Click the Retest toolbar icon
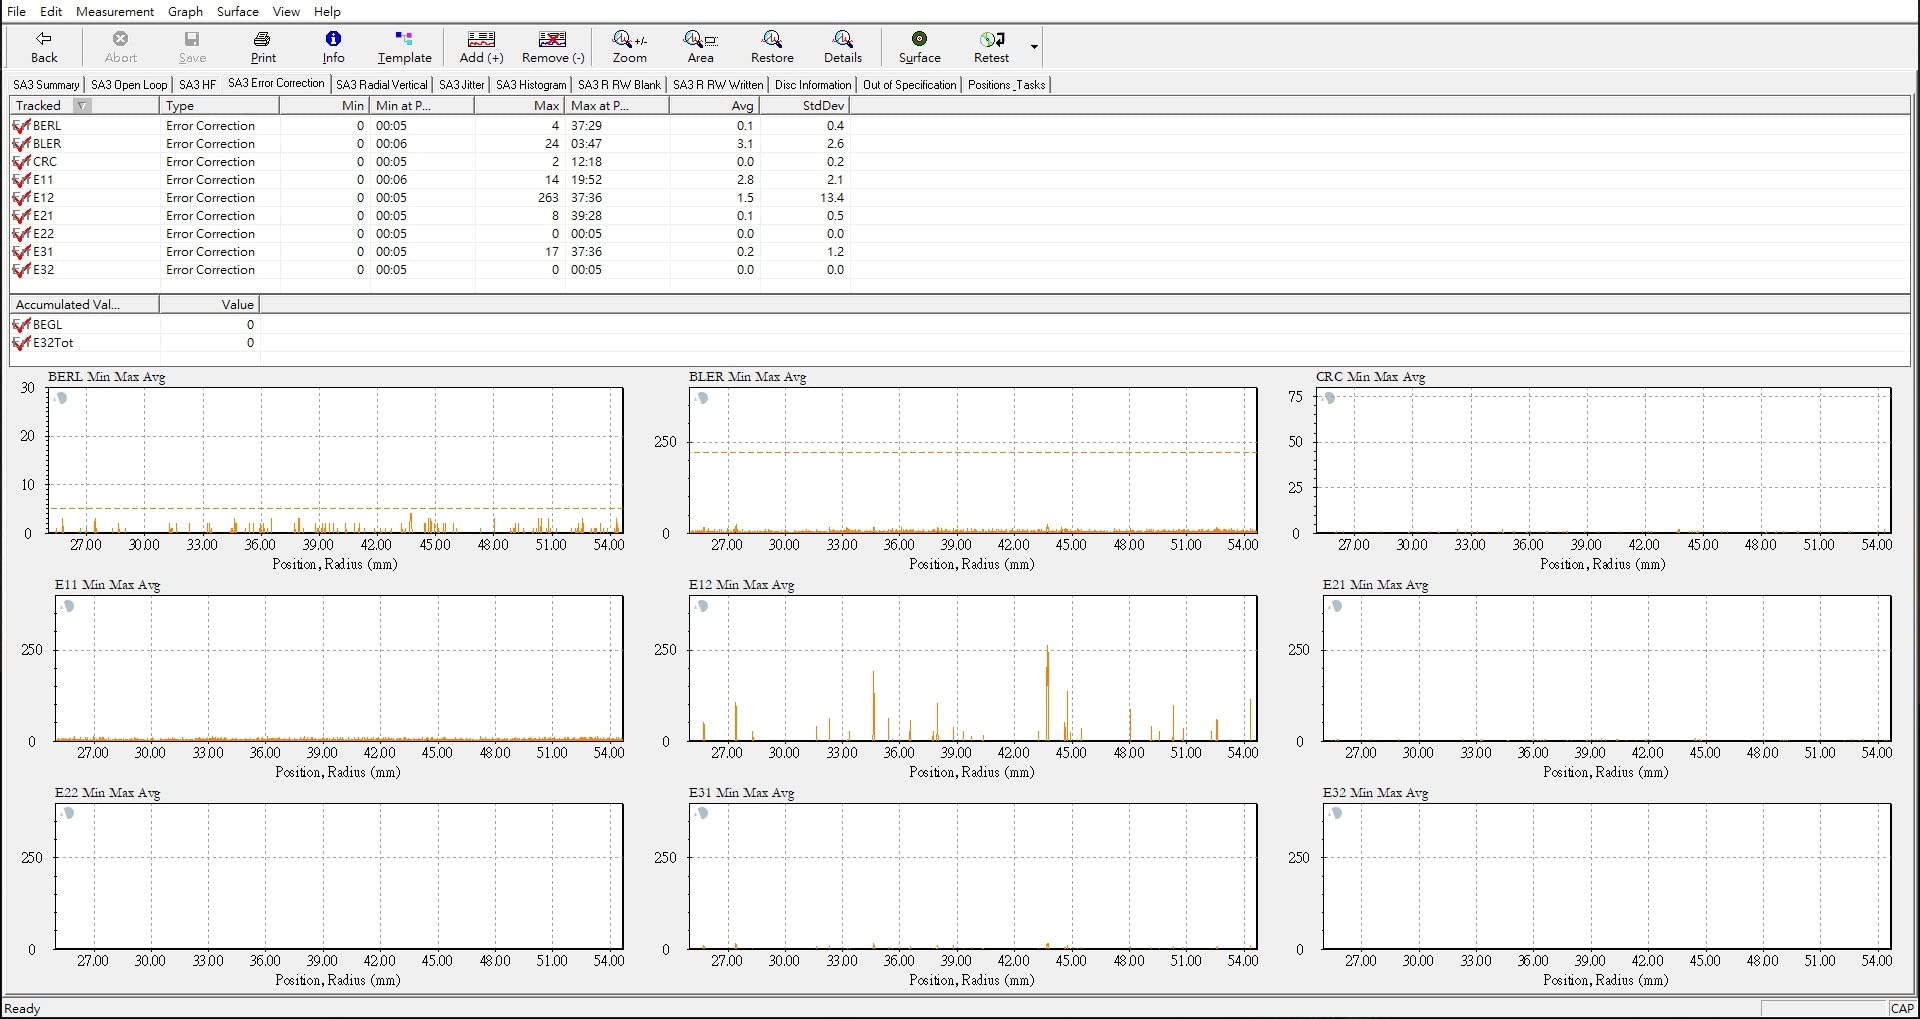The image size is (1920, 1019). coord(991,46)
